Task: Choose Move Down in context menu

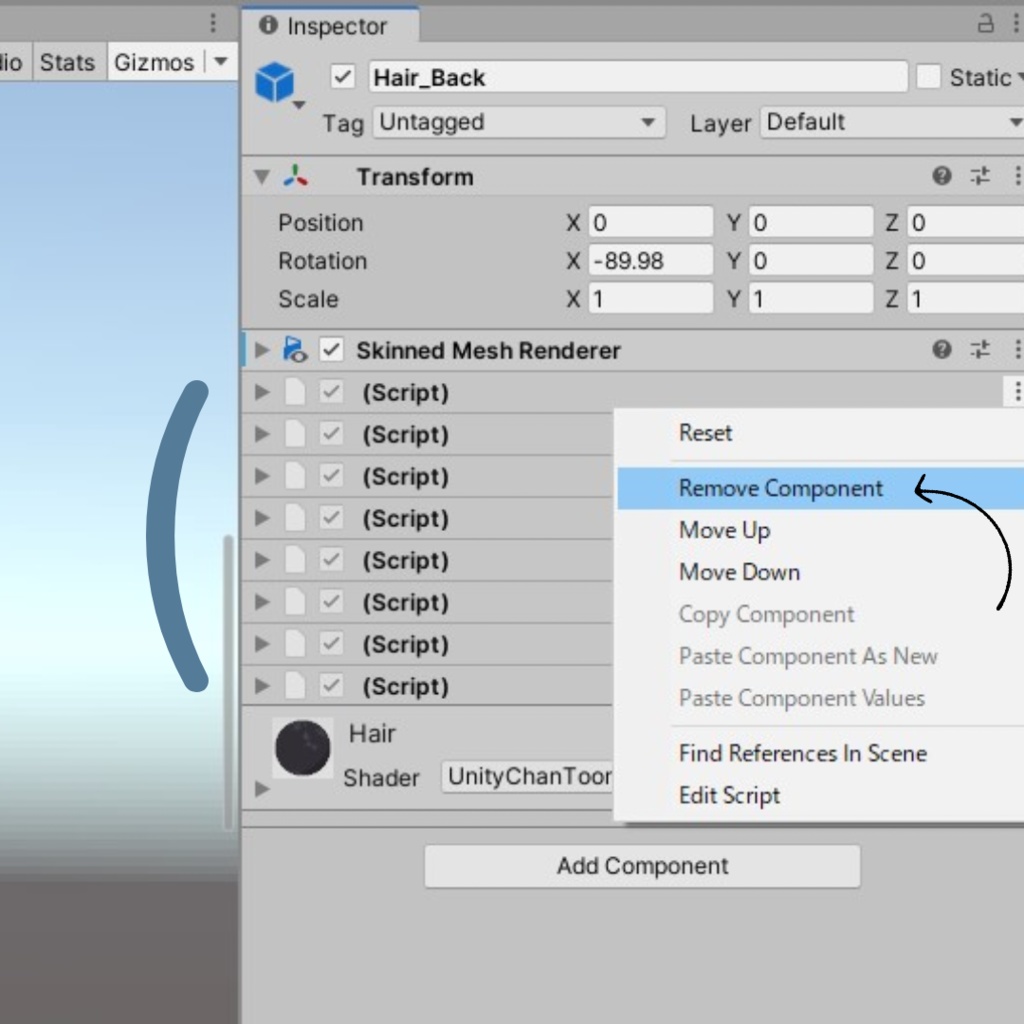Action: click(739, 573)
